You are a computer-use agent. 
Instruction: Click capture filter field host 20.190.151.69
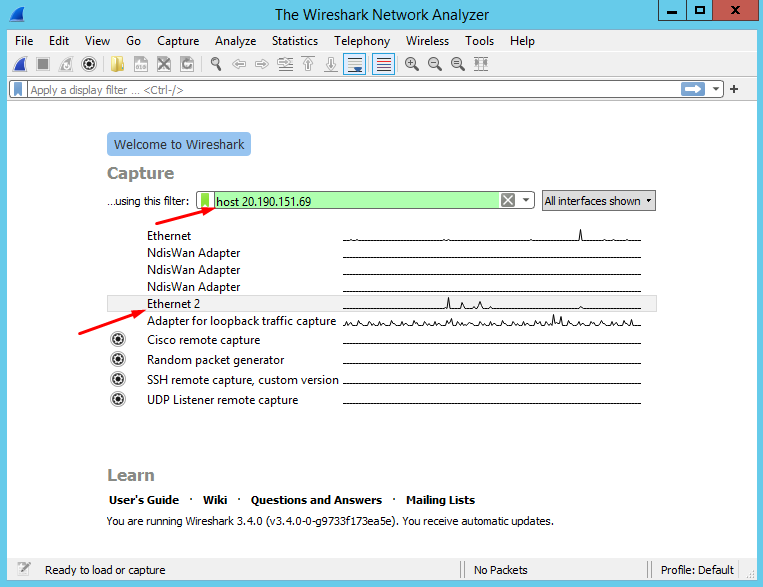click(x=357, y=201)
